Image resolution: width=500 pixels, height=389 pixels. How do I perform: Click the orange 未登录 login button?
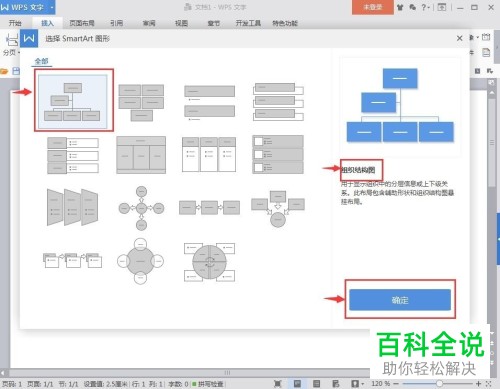coord(373,7)
